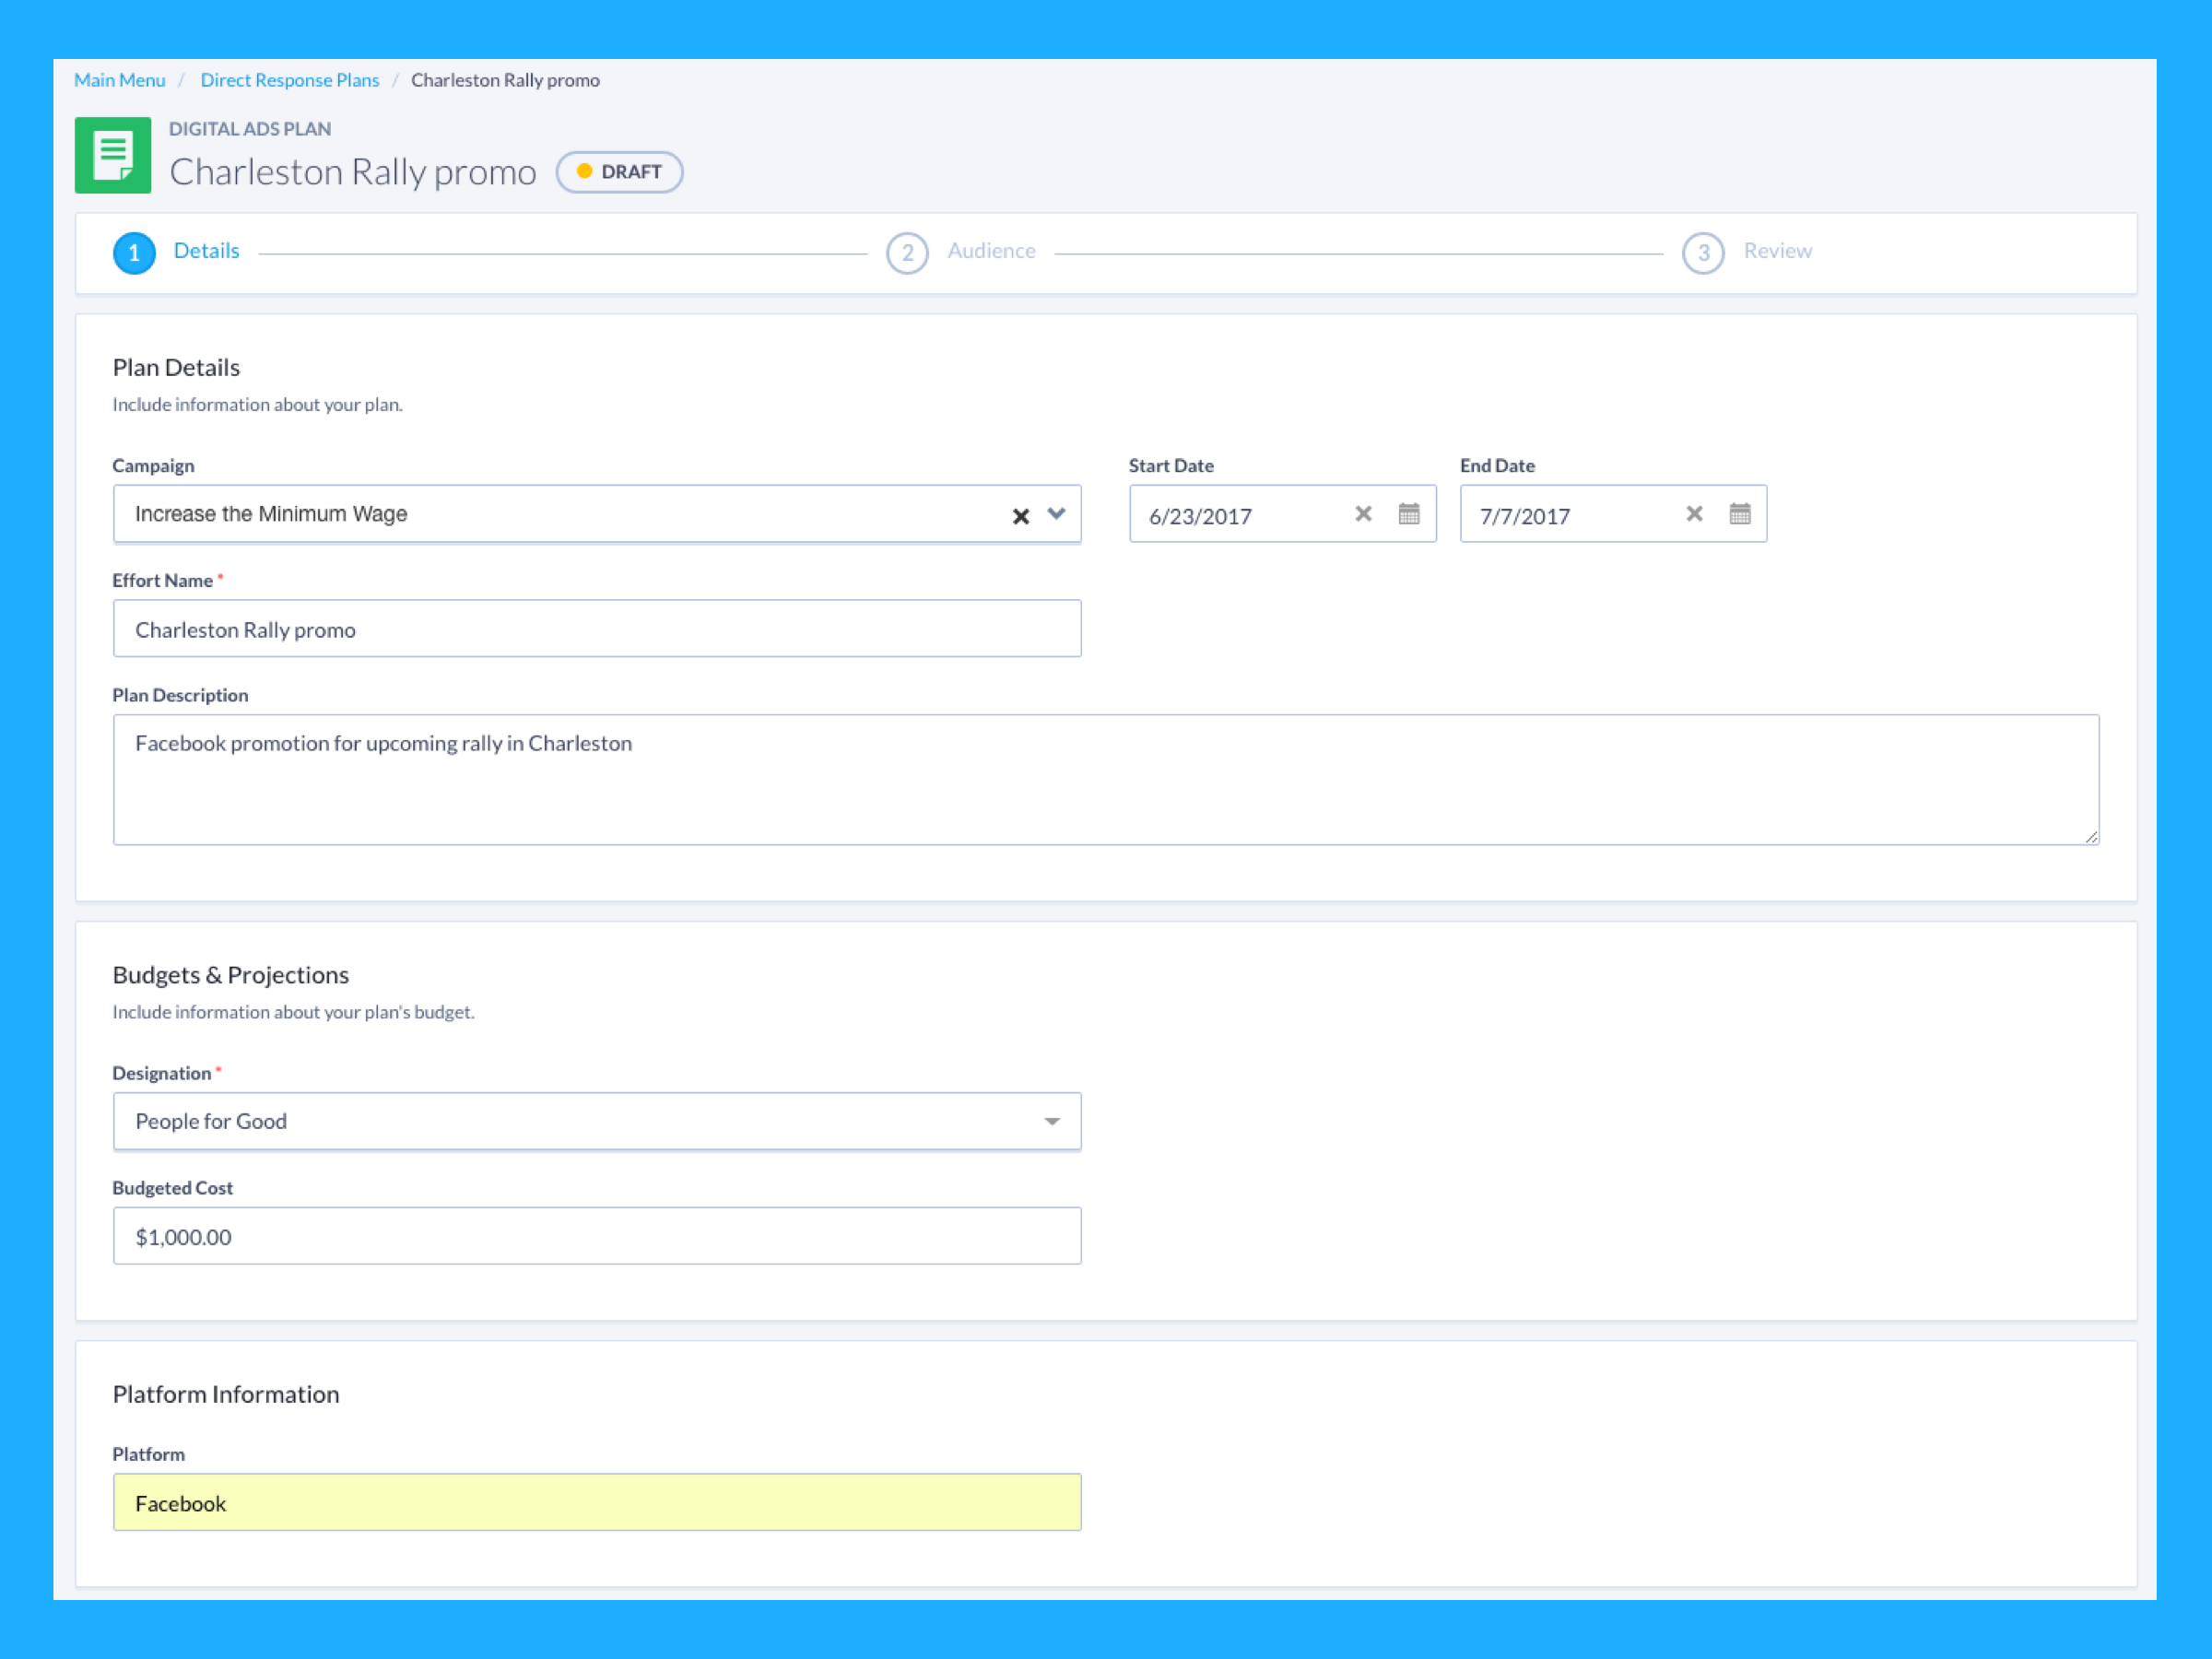Expand the Campaign dropdown chevron
The width and height of the screenshot is (2212, 1659).
1056,514
